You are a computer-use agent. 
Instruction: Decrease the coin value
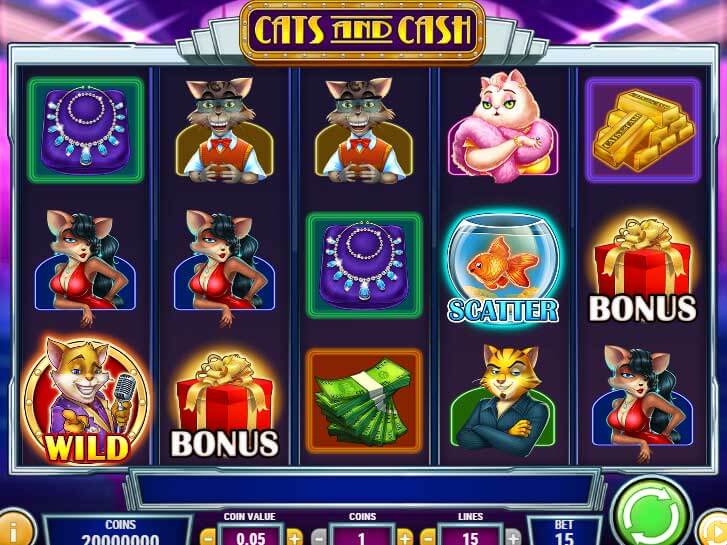point(207,537)
